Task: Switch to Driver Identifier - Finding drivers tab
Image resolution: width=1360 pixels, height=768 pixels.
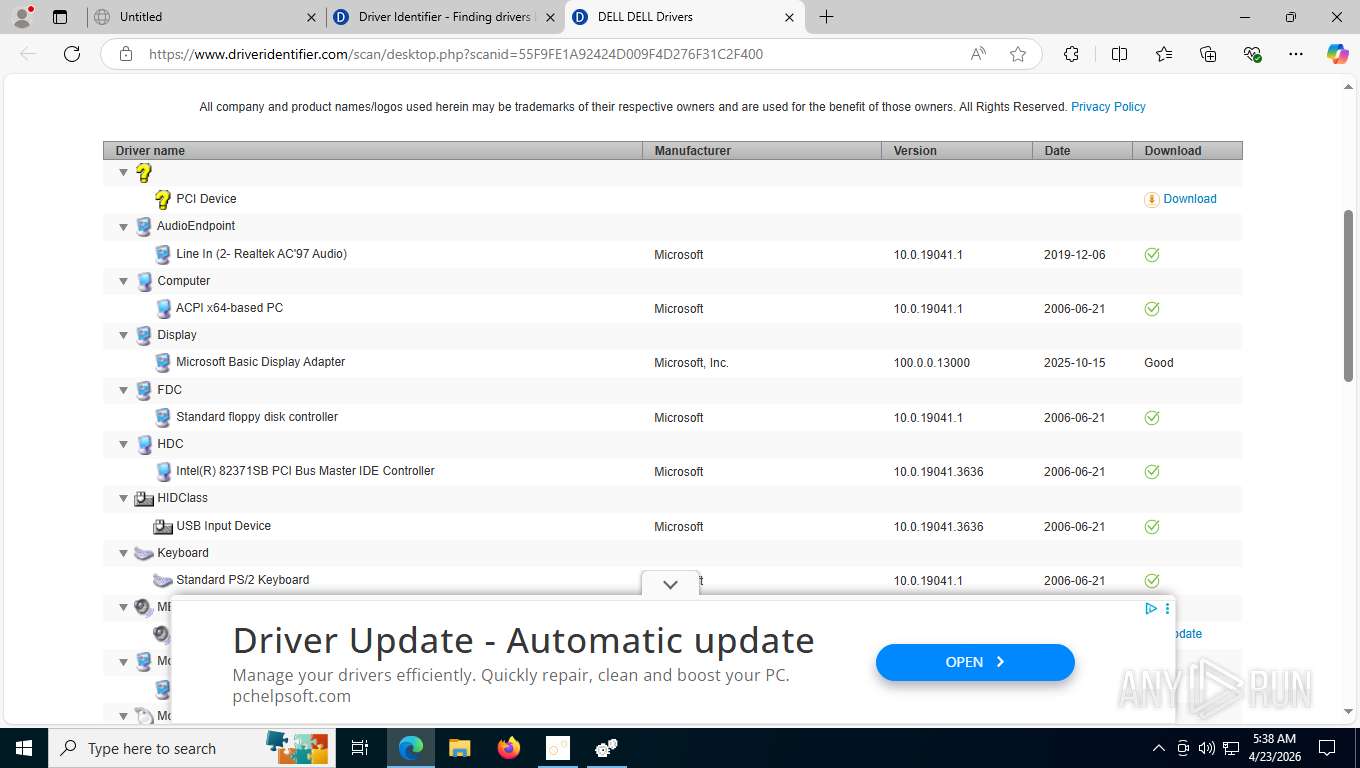Action: pos(446,17)
